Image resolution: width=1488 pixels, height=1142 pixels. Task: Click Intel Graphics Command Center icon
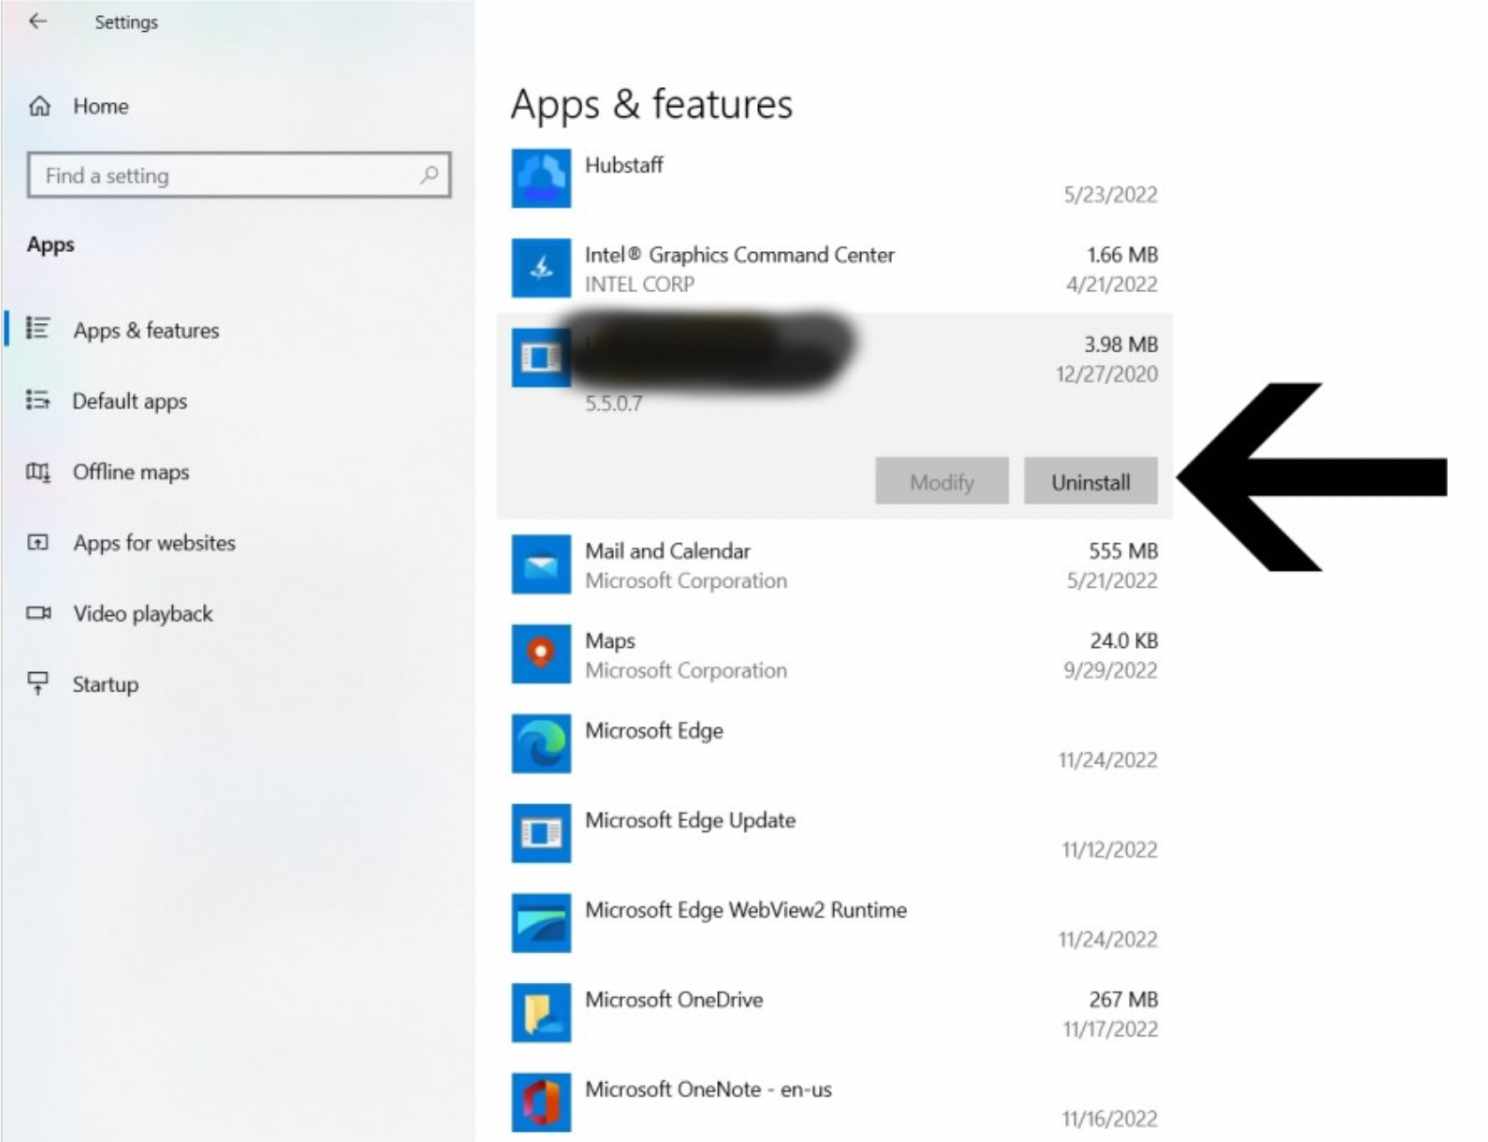tap(541, 268)
